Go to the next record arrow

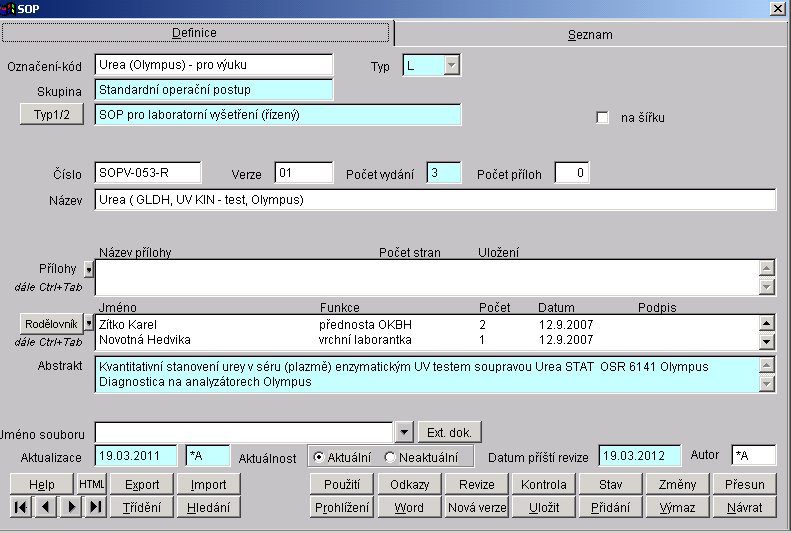[70, 507]
